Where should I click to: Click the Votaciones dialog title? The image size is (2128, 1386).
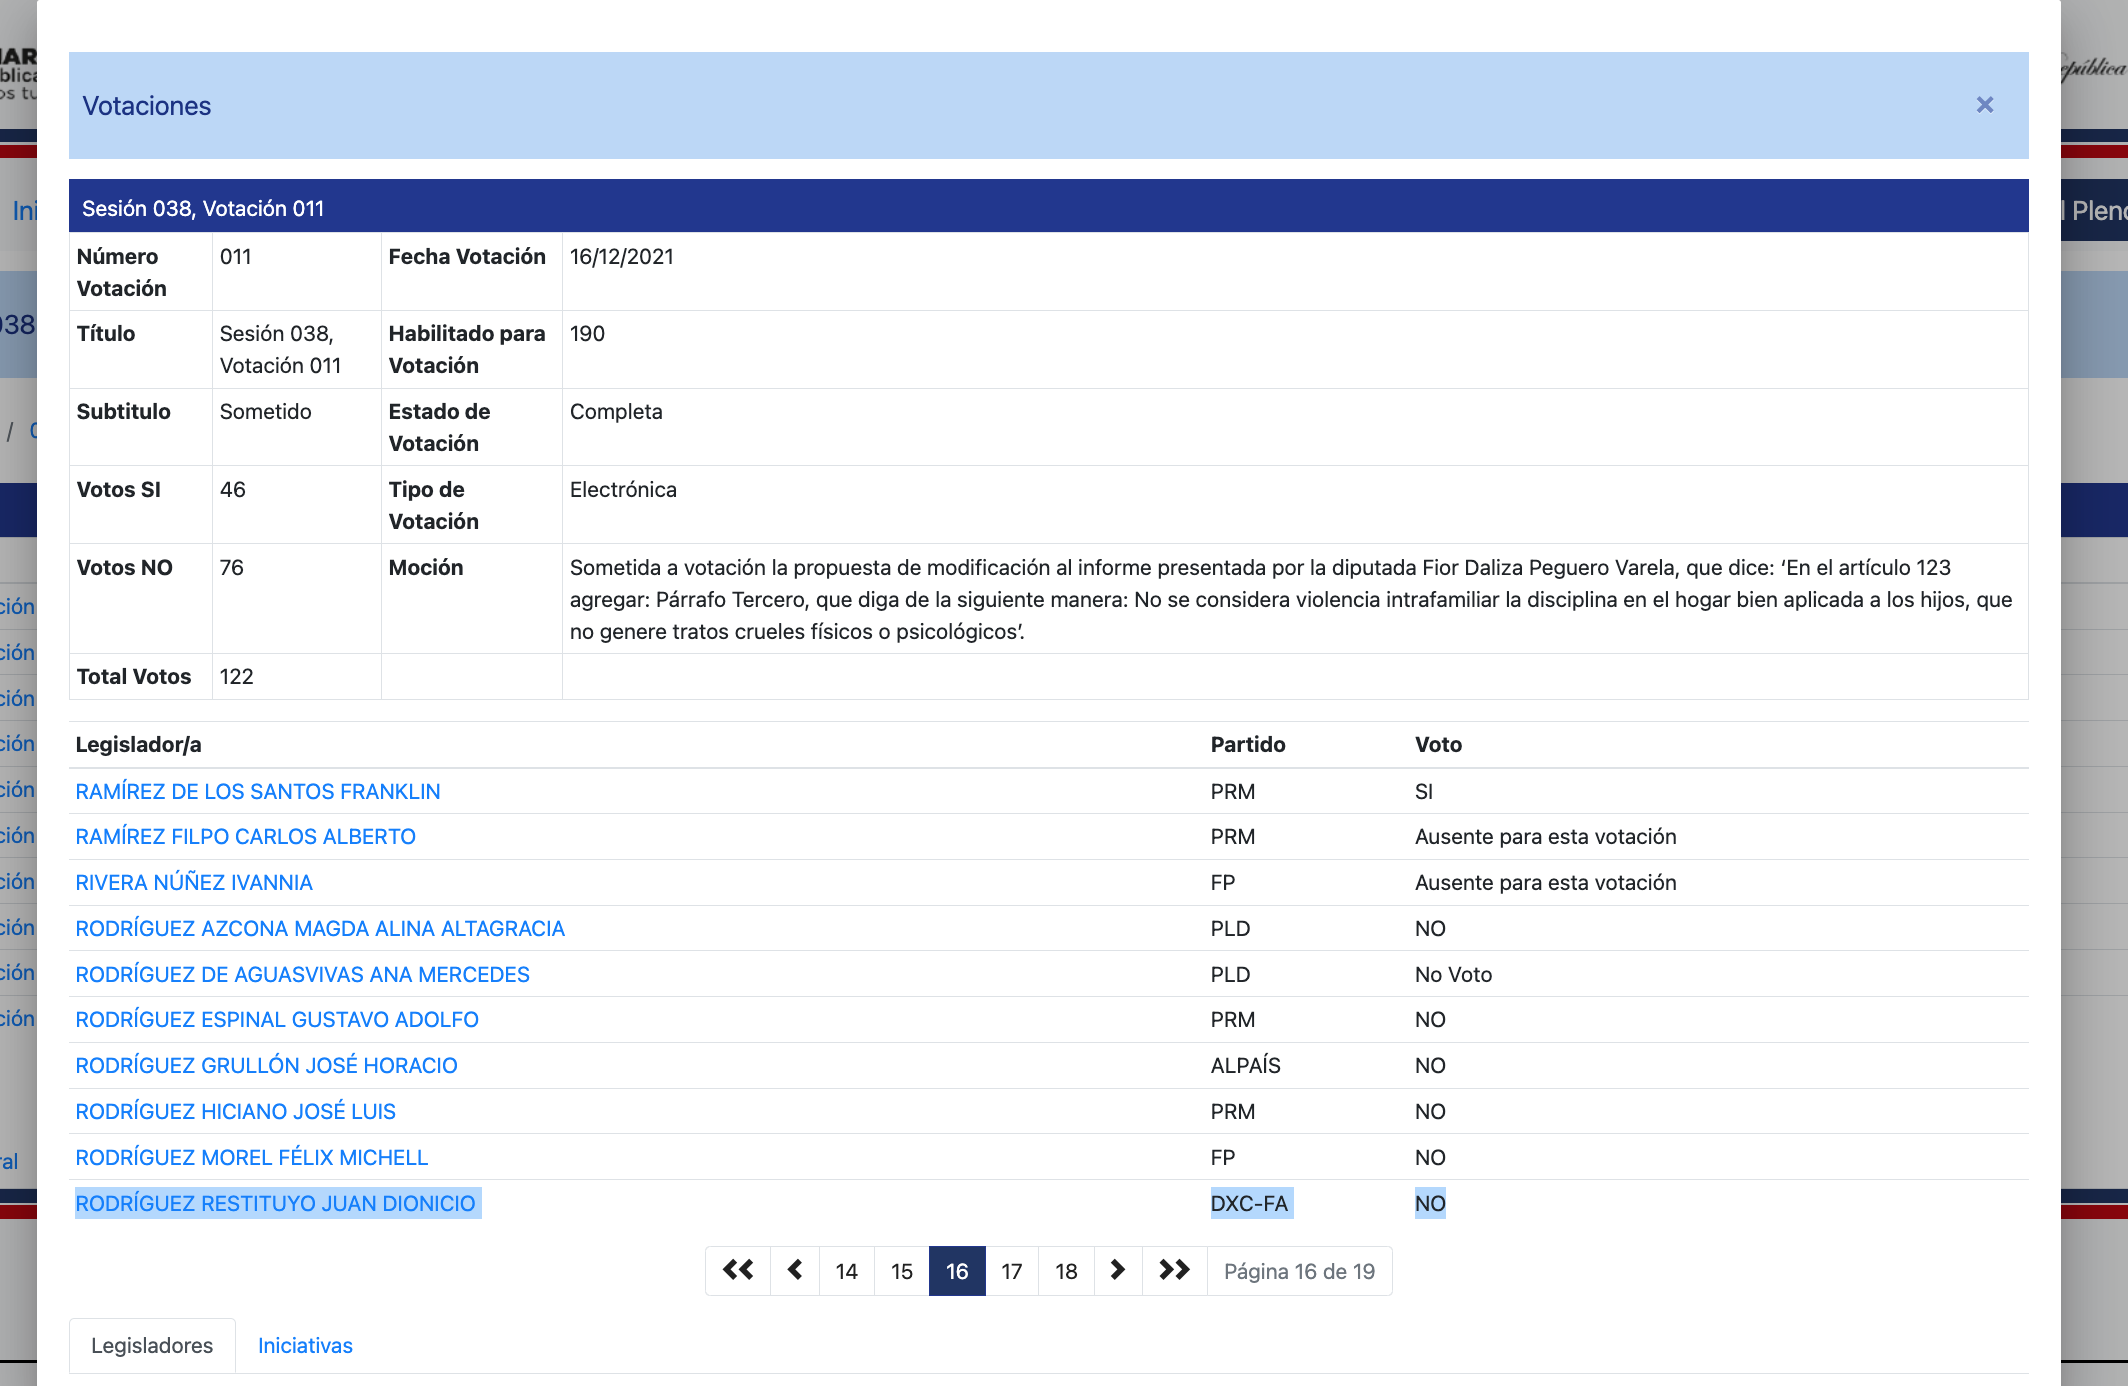(x=147, y=106)
